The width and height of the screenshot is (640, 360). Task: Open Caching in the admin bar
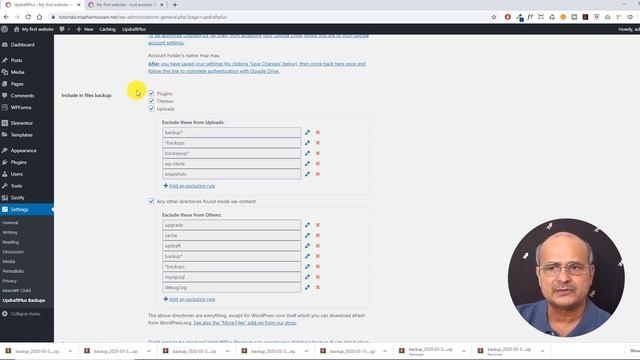[x=107, y=29]
